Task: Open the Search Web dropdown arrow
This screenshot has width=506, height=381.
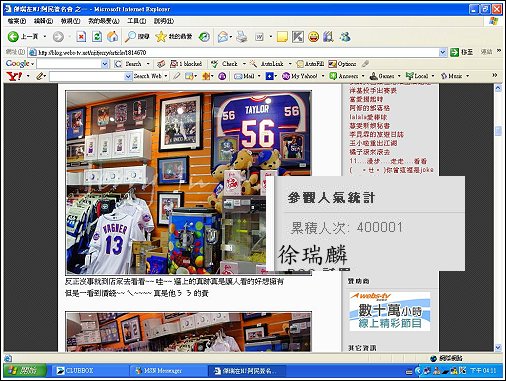Action: coord(165,76)
